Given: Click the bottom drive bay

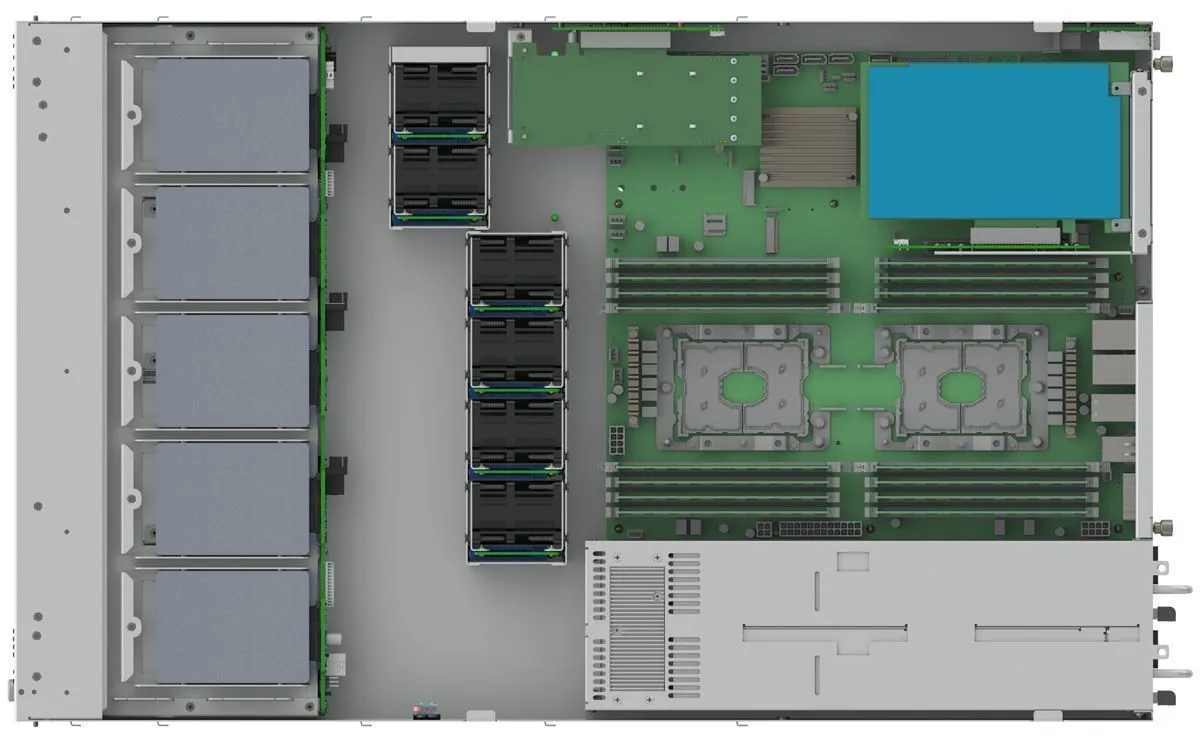Looking at the screenshot, I should (x=231, y=627).
